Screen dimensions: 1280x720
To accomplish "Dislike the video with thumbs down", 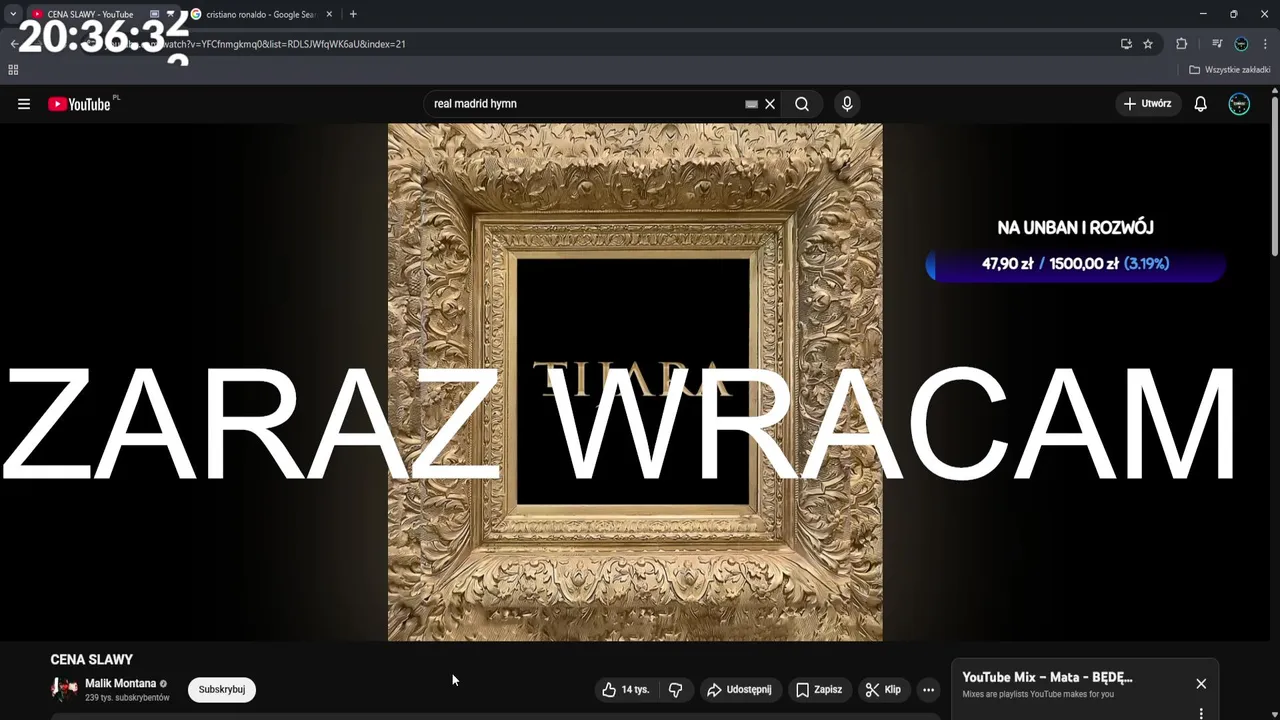I will coord(676,690).
